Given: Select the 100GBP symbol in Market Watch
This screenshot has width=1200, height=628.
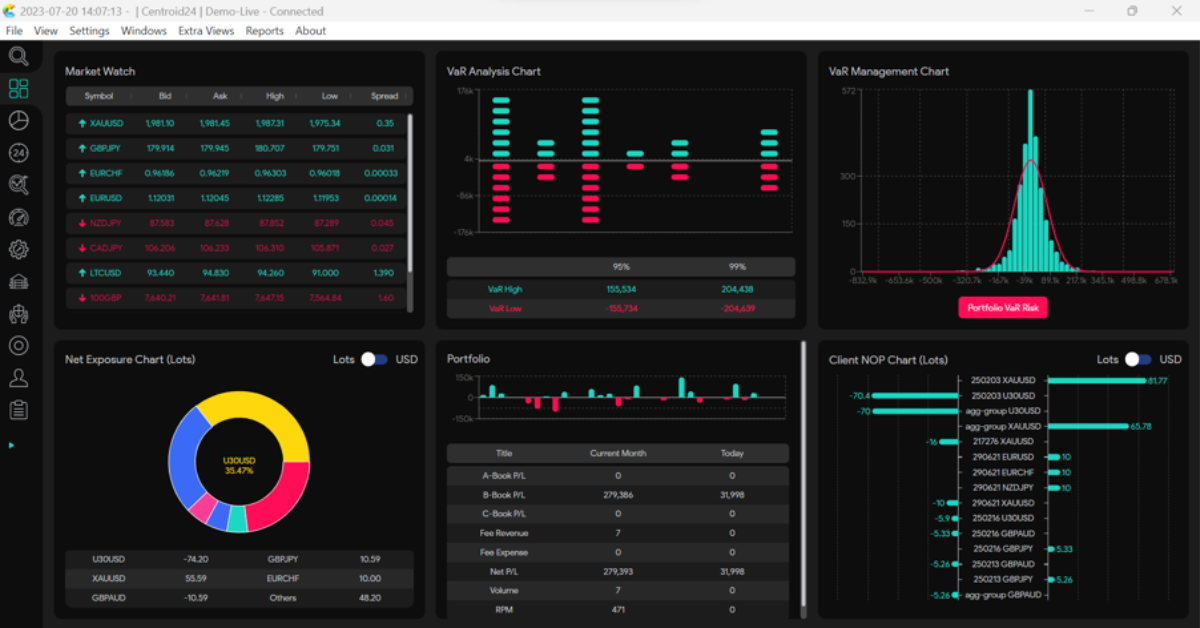Looking at the screenshot, I should [x=105, y=297].
